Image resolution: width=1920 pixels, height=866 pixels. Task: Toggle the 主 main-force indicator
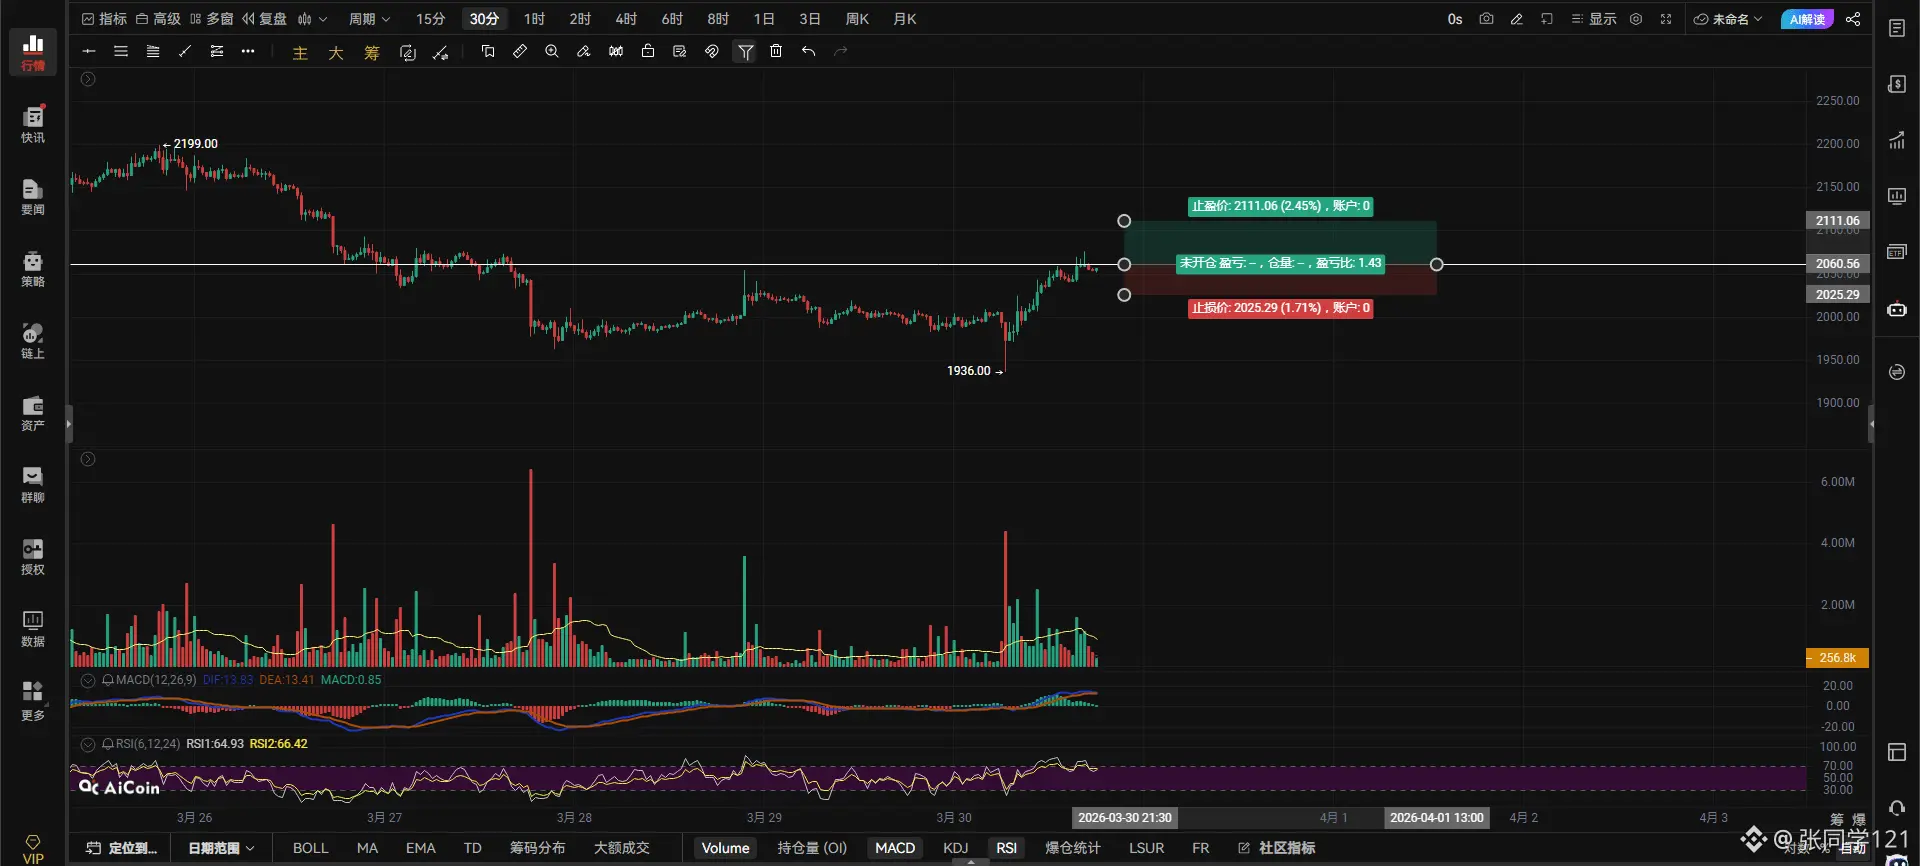click(x=300, y=52)
